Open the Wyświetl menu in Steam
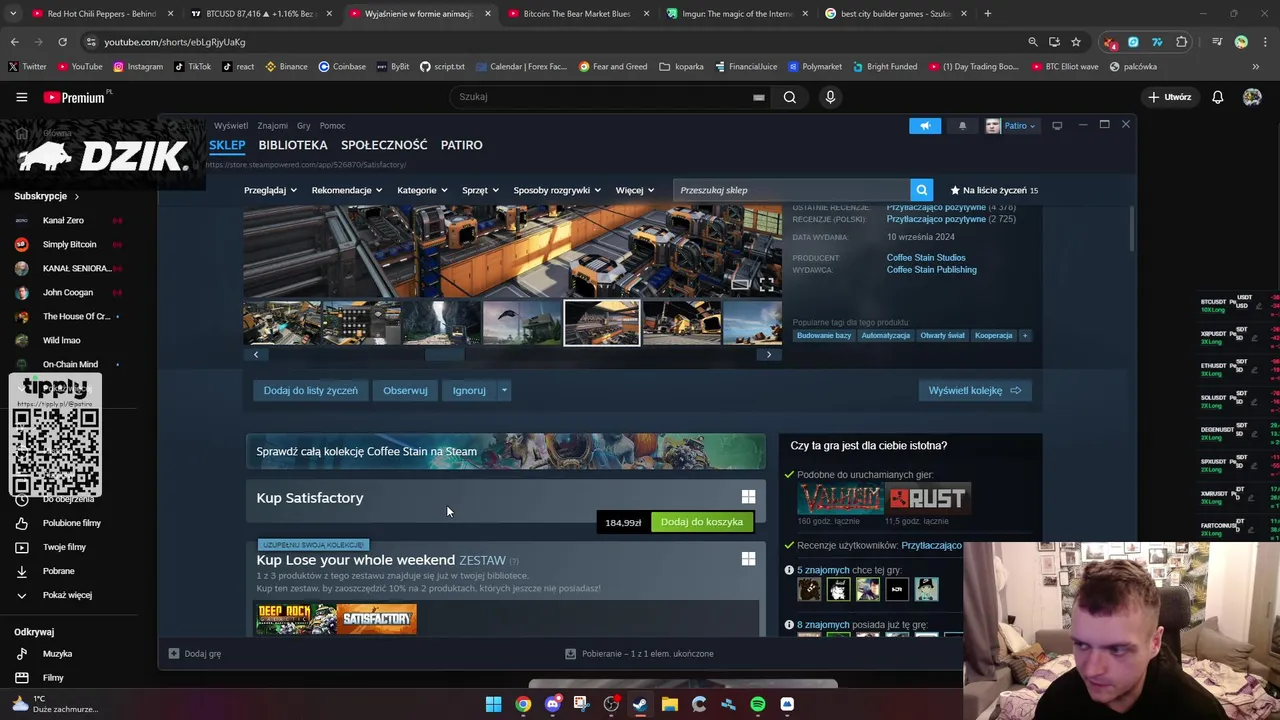This screenshot has width=1280, height=720. tap(231, 126)
